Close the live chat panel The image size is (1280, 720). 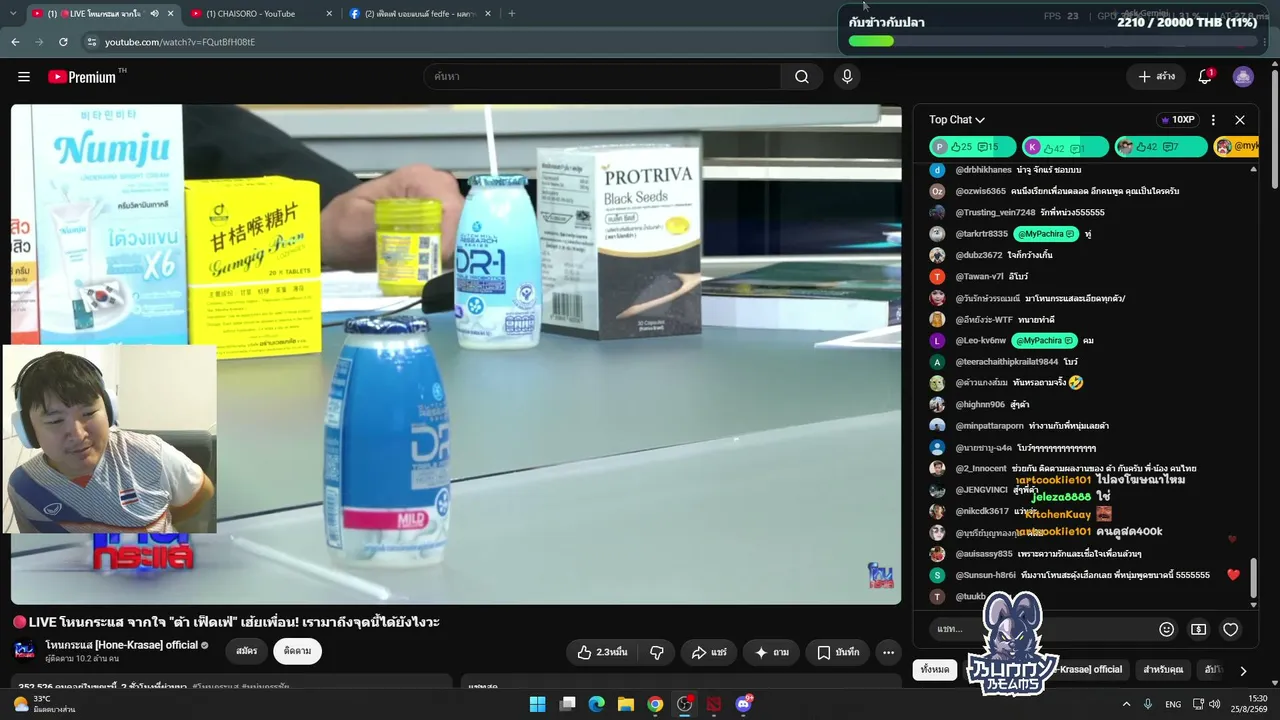pos(1240,120)
